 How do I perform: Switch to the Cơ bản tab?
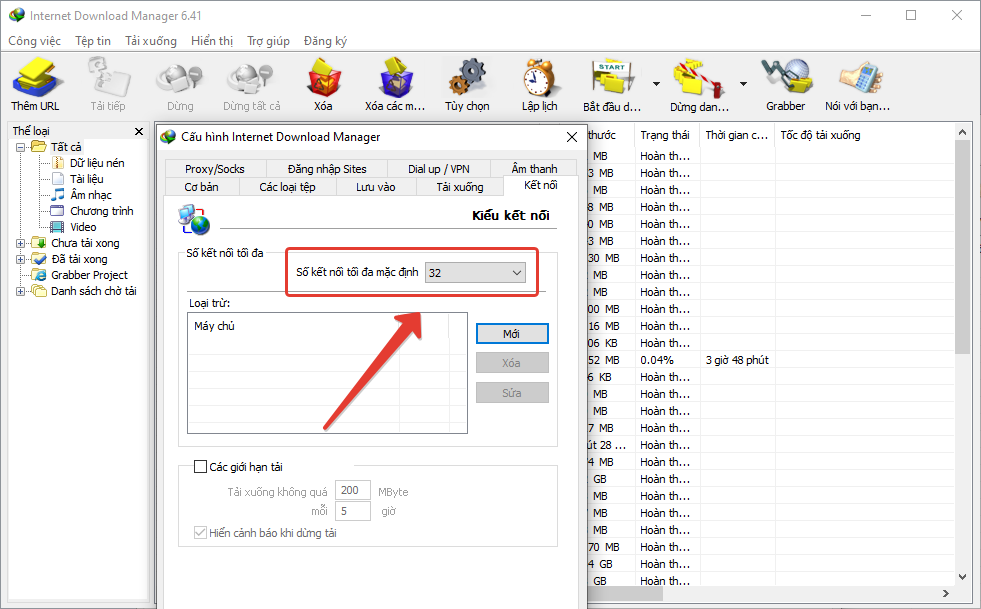(x=201, y=187)
